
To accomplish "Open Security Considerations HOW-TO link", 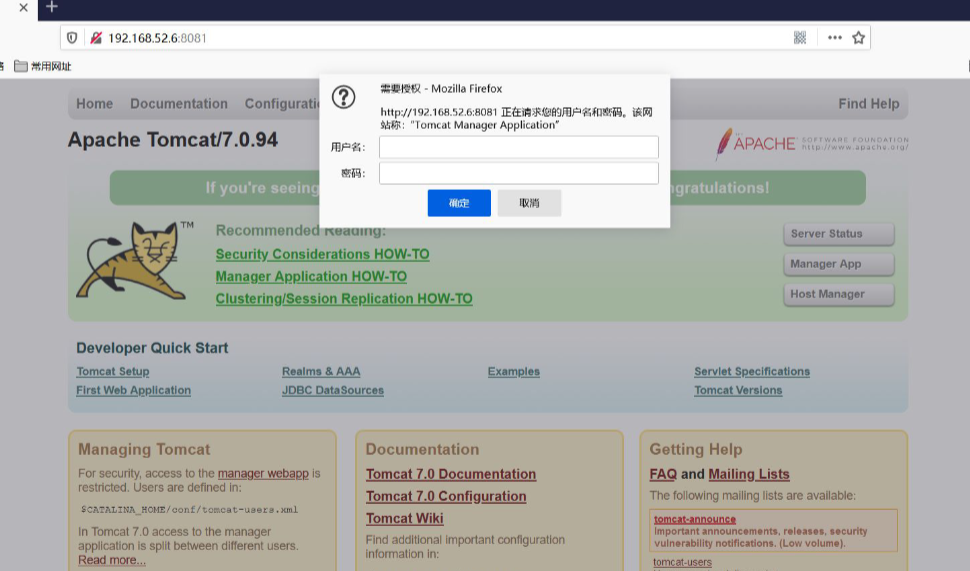I will 322,255.
